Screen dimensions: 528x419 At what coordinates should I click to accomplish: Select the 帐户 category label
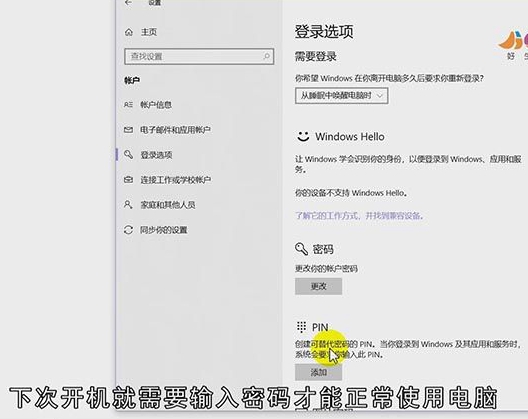tap(132, 80)
